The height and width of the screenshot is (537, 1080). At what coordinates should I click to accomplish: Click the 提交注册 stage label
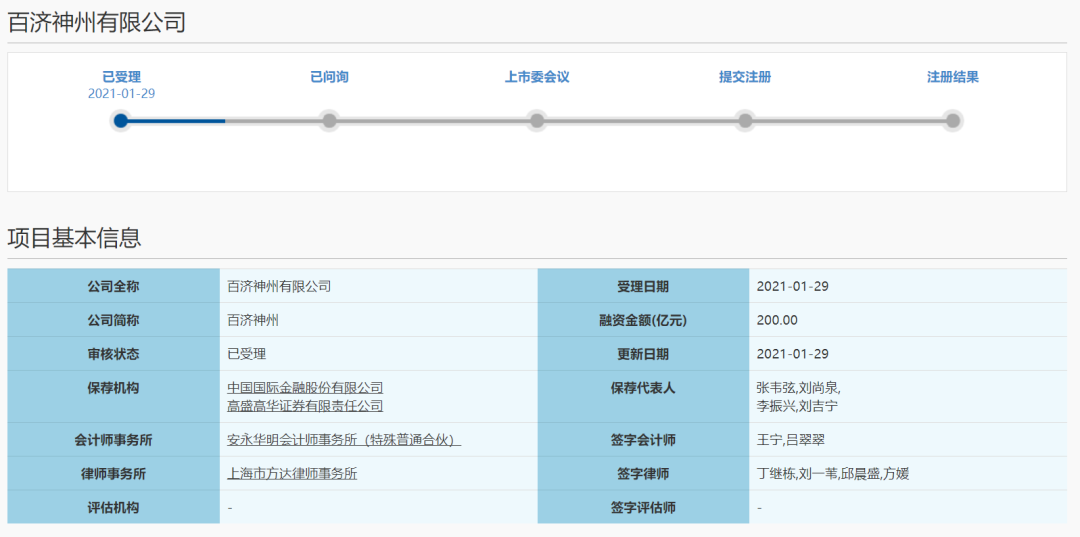[x=745, y=77]
